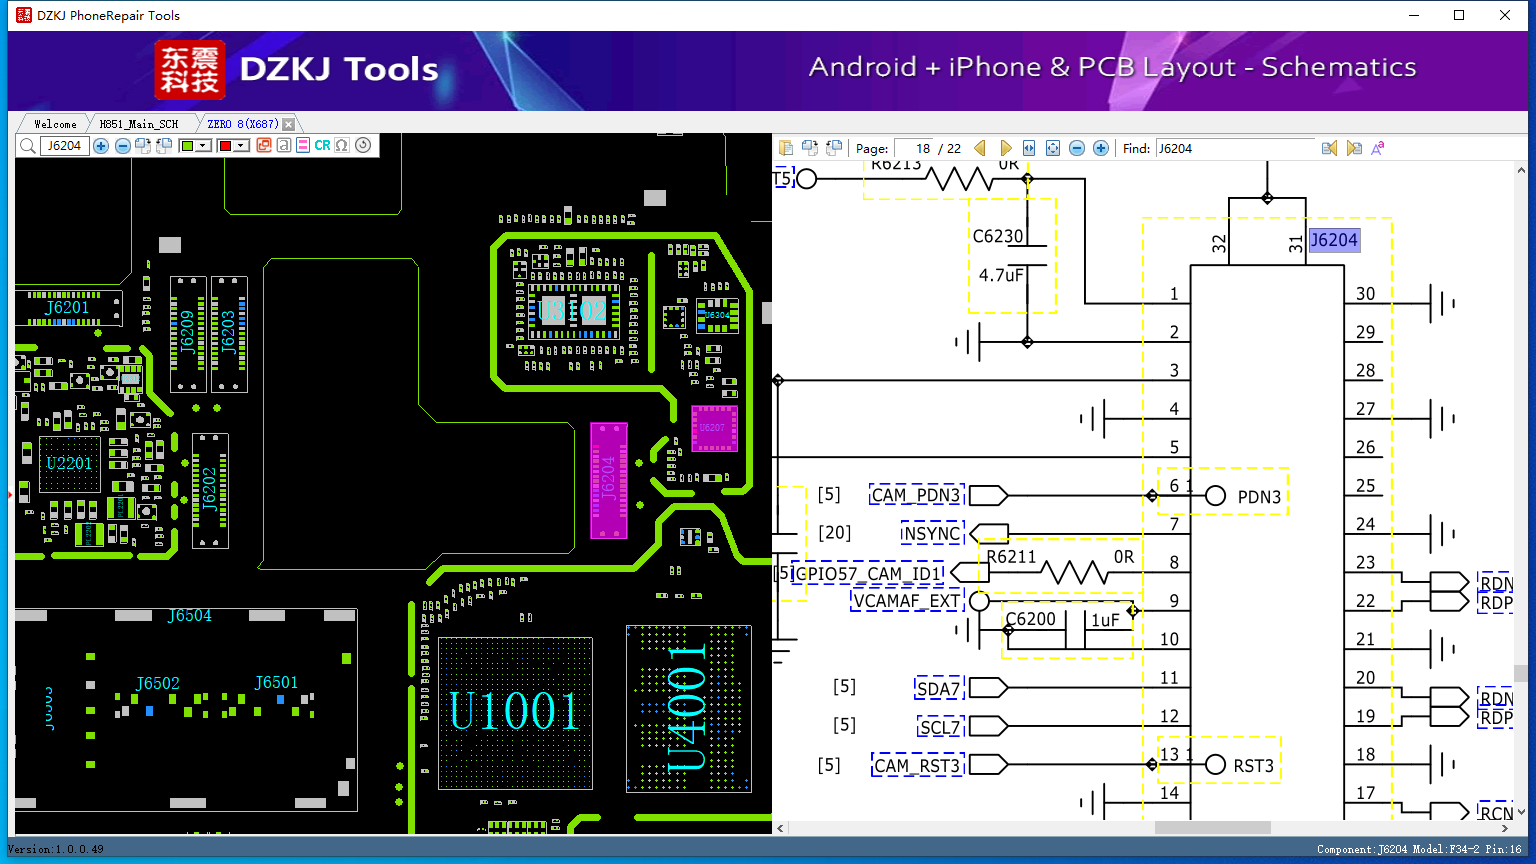Go to the next schematic page
The height and width of the screenshot is (864, 1536).
coord(1006,148)
